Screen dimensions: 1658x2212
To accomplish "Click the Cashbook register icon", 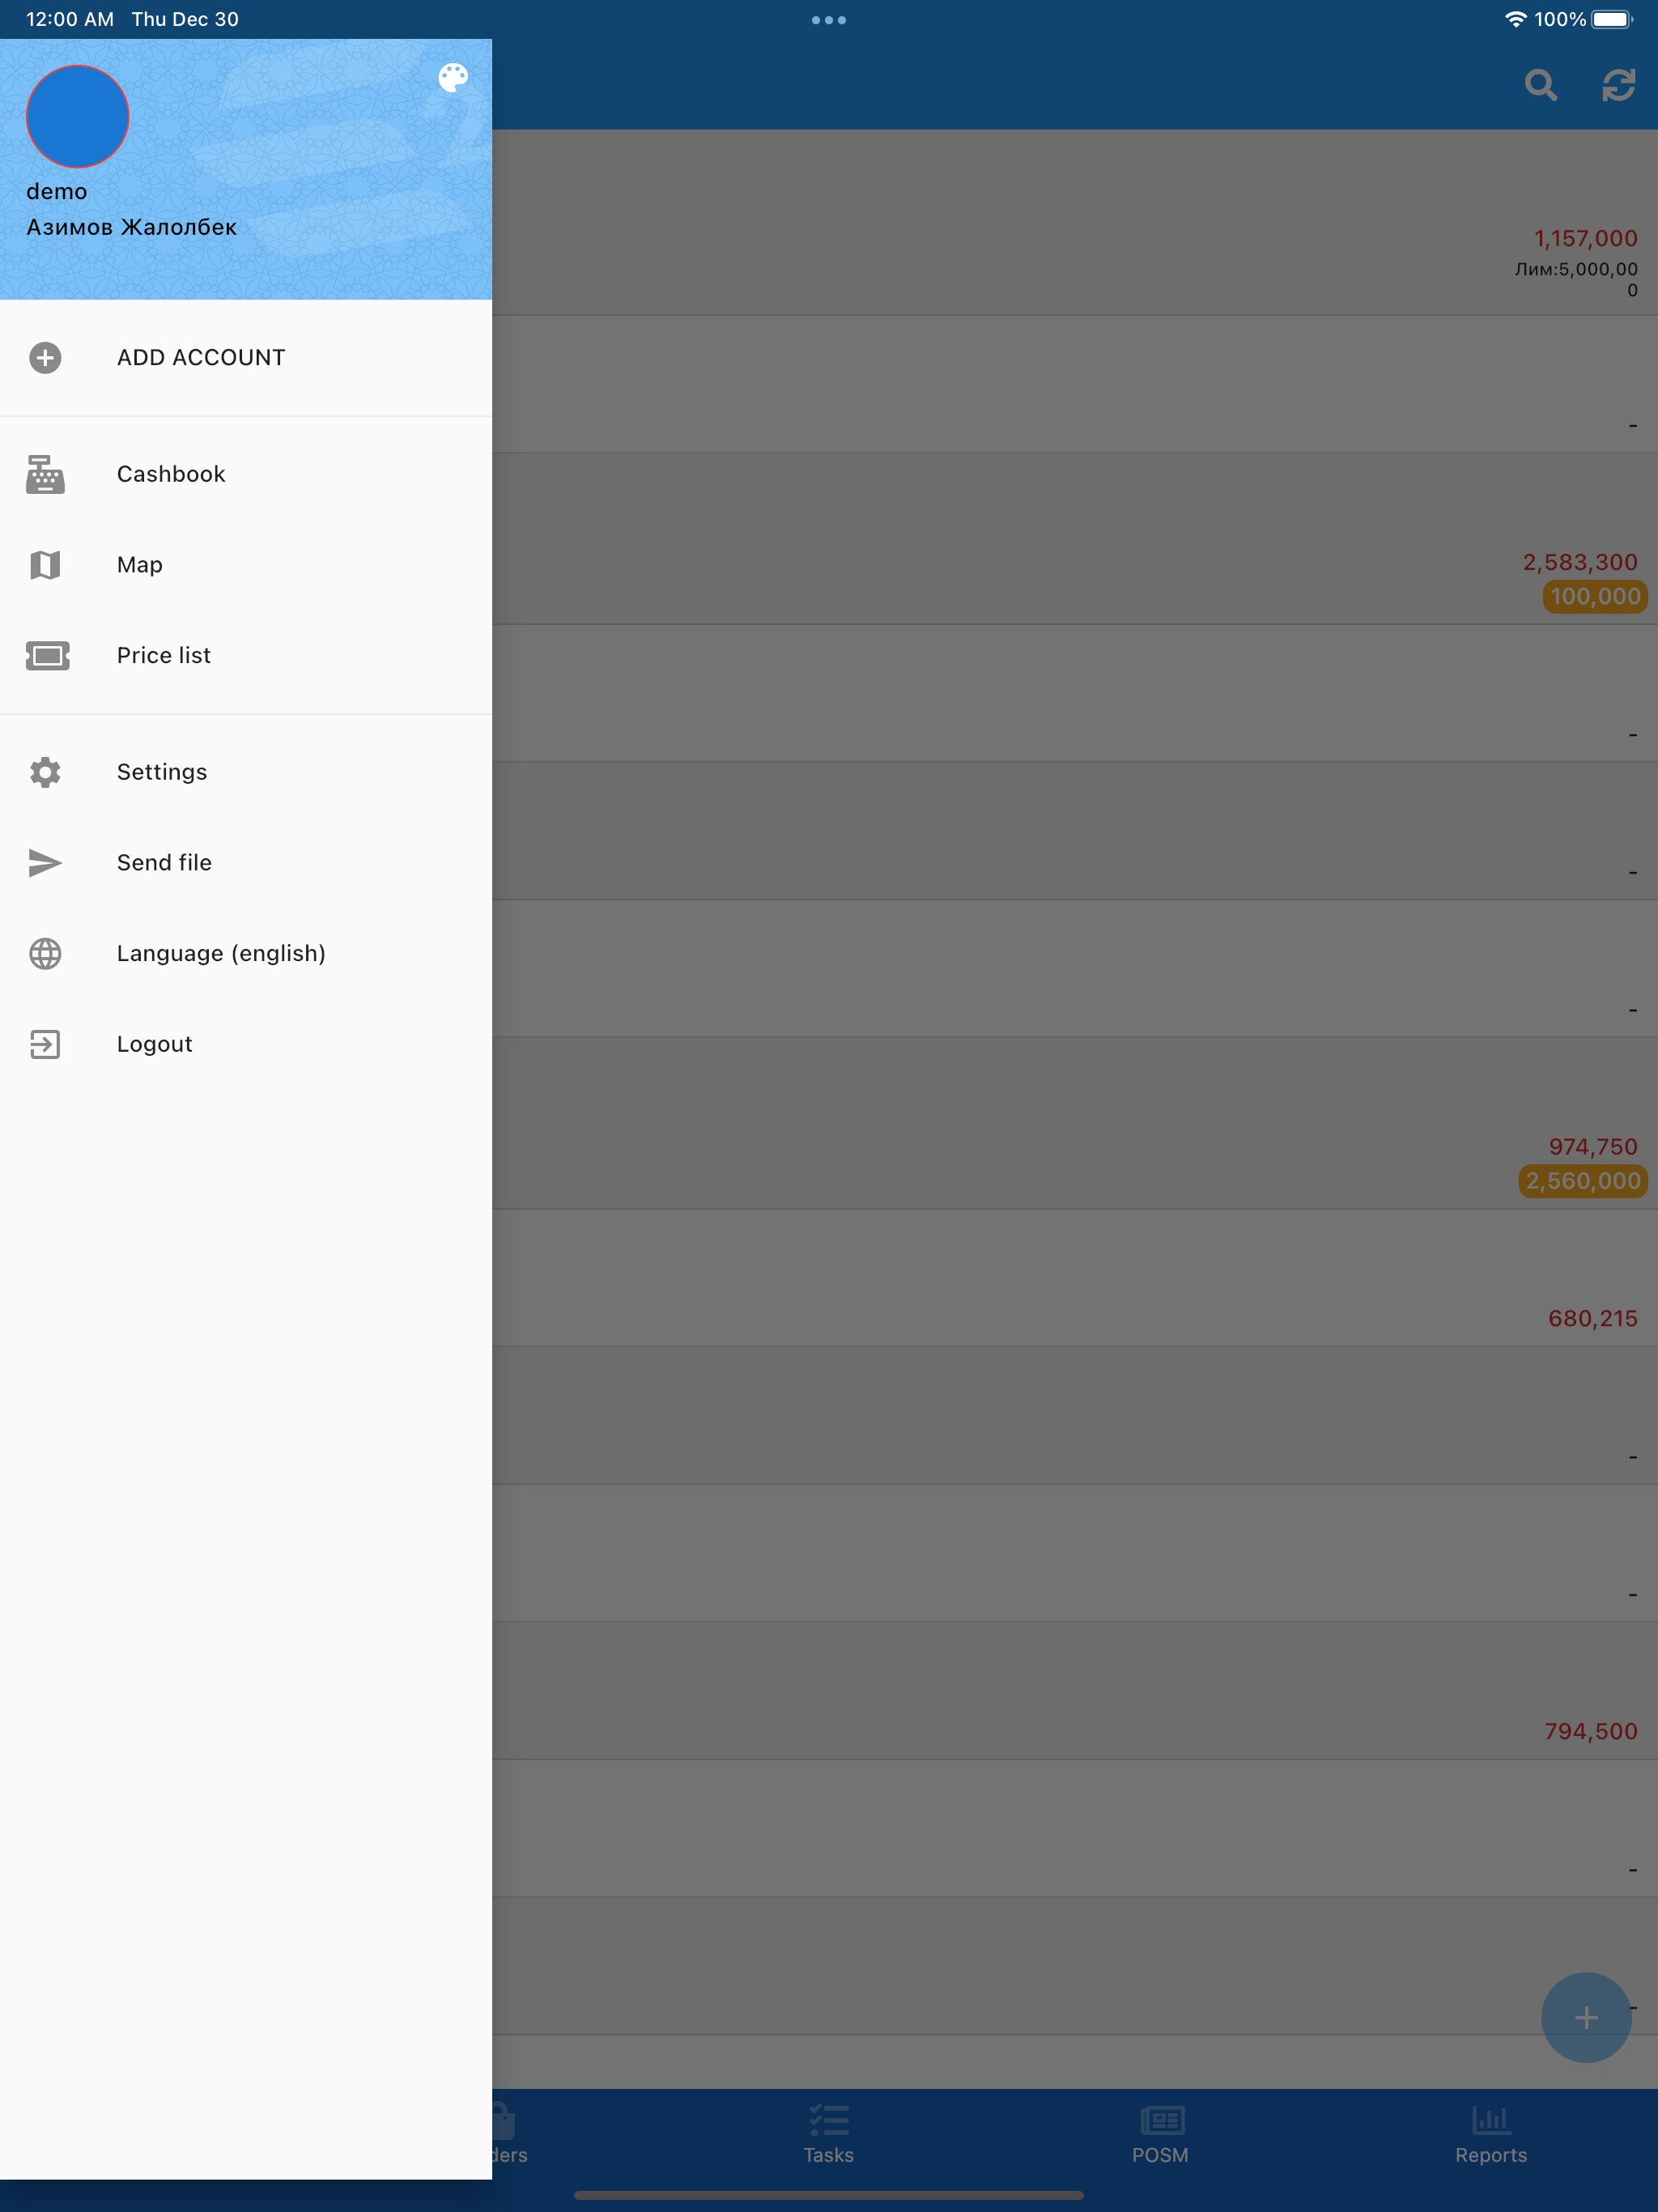I will (45, 474).
